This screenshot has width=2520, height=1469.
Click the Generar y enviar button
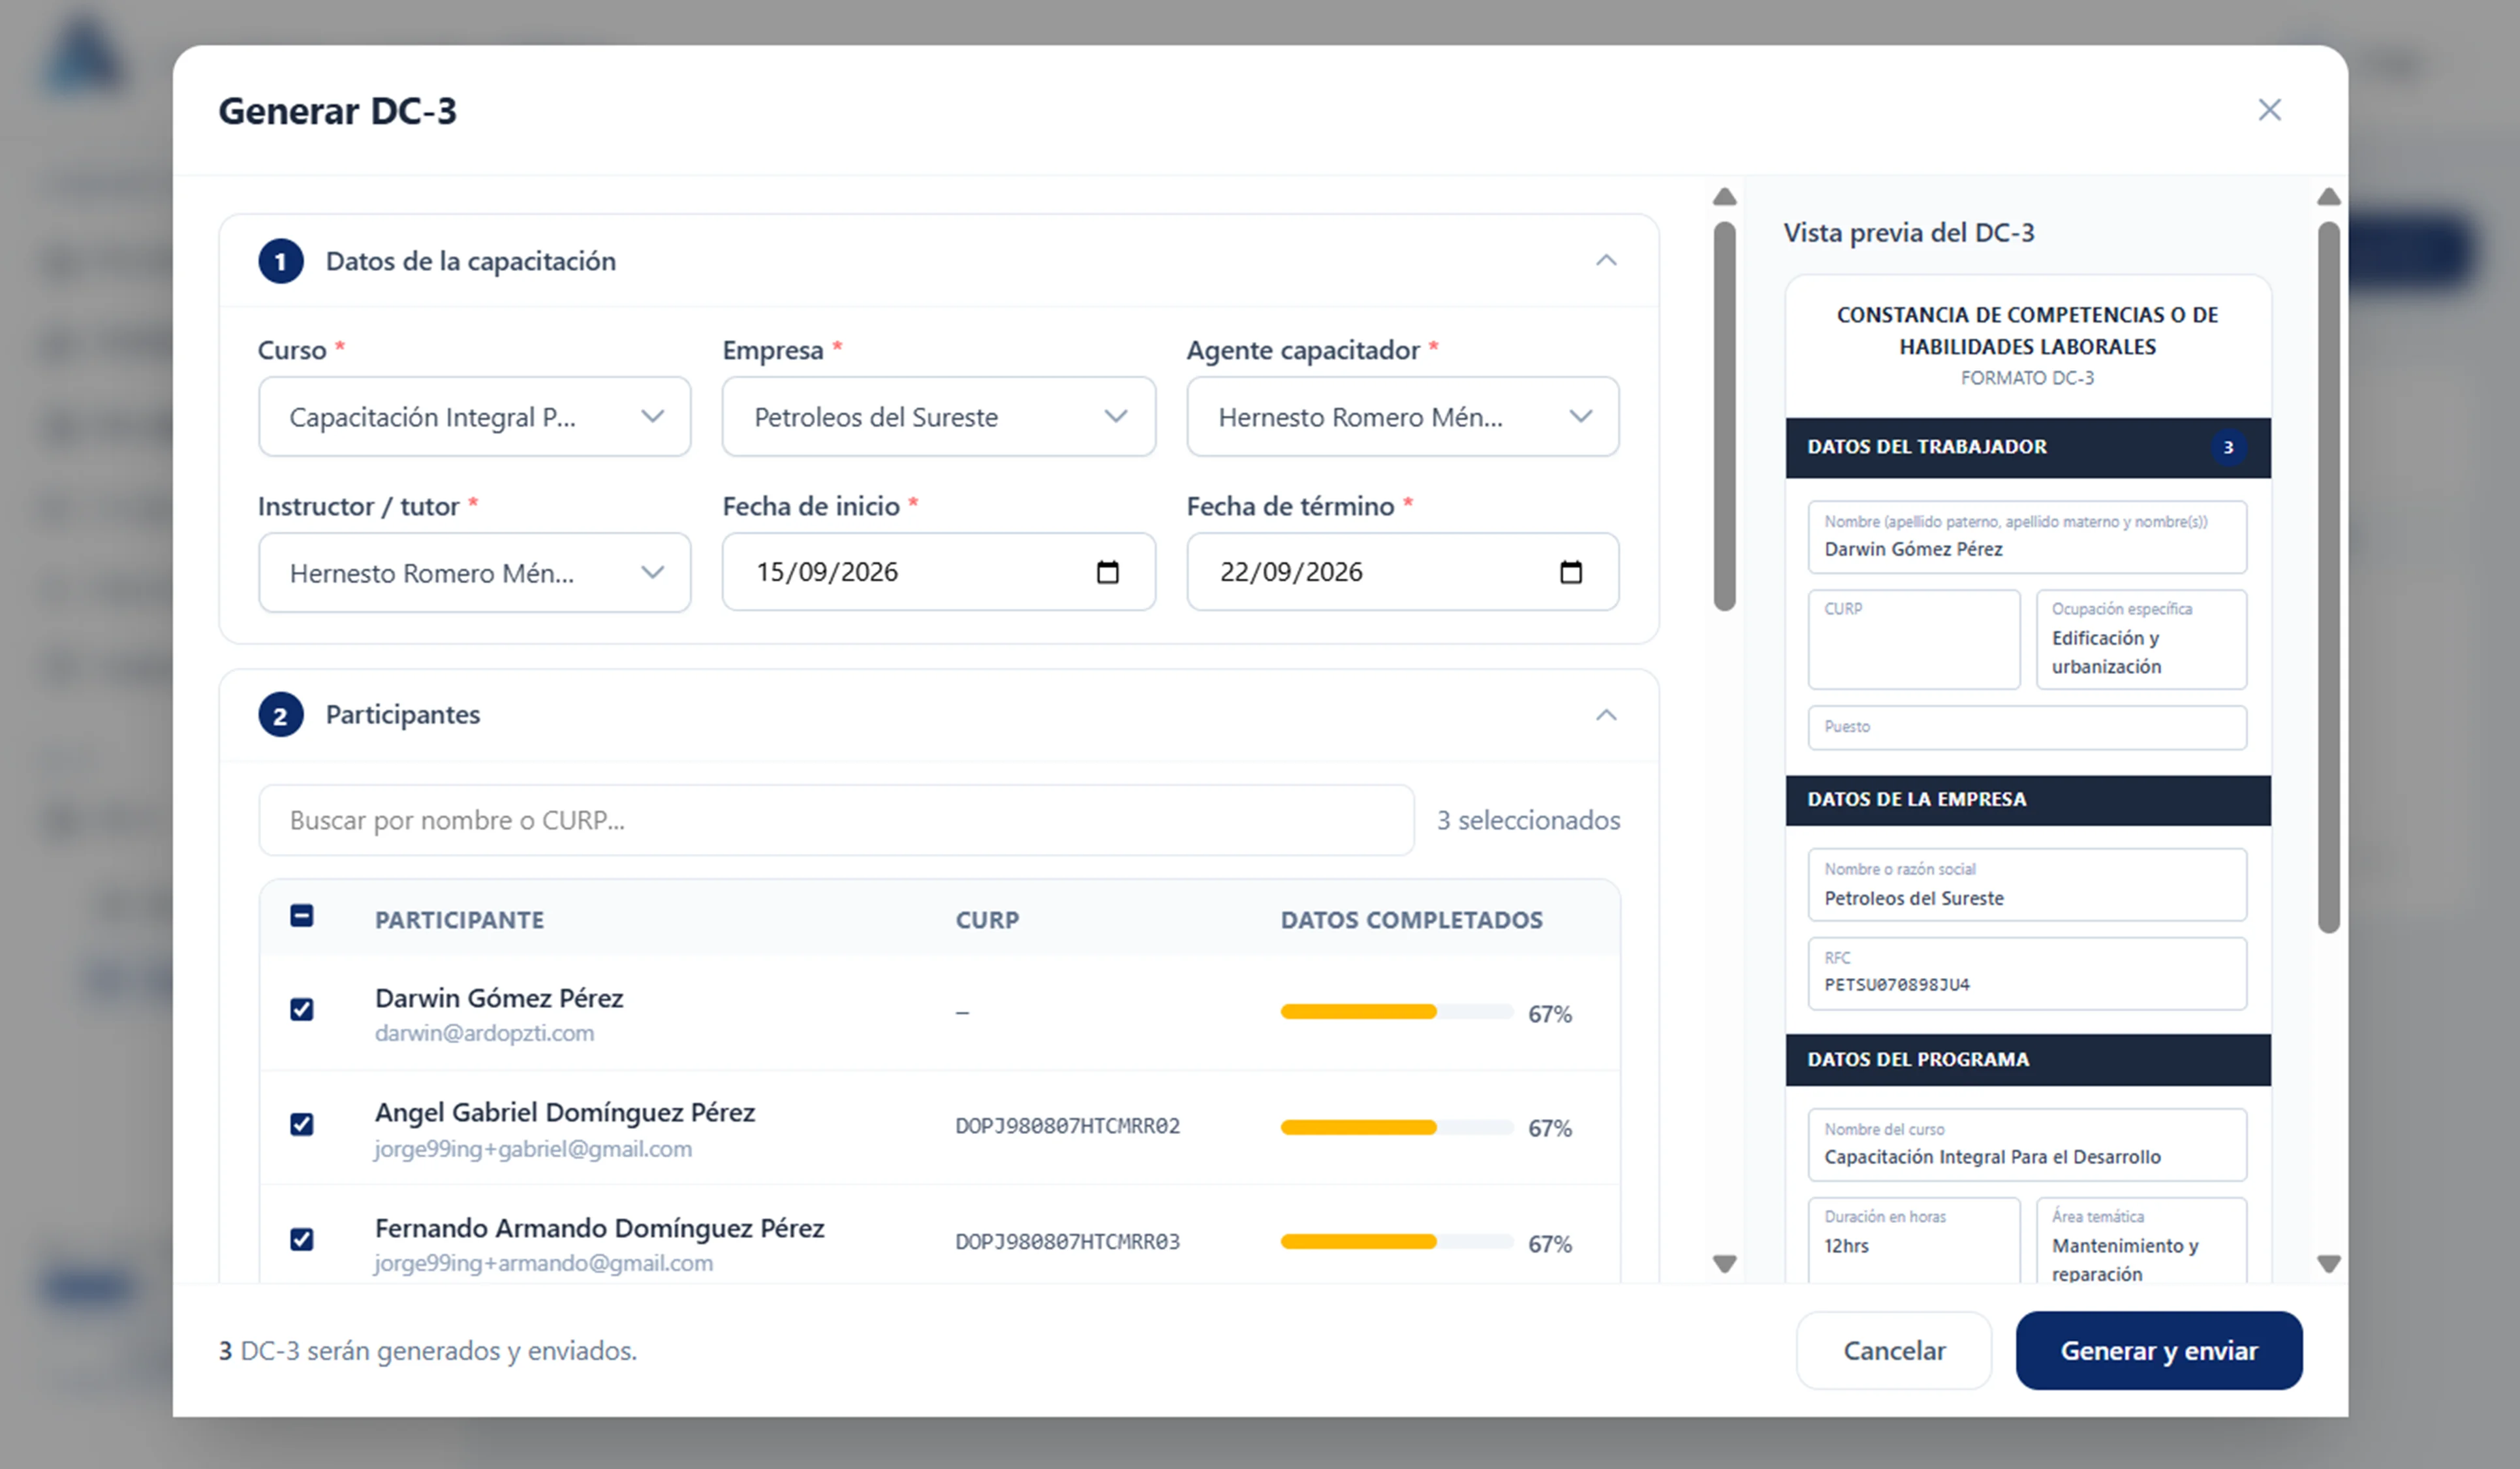(2159, 1350)
